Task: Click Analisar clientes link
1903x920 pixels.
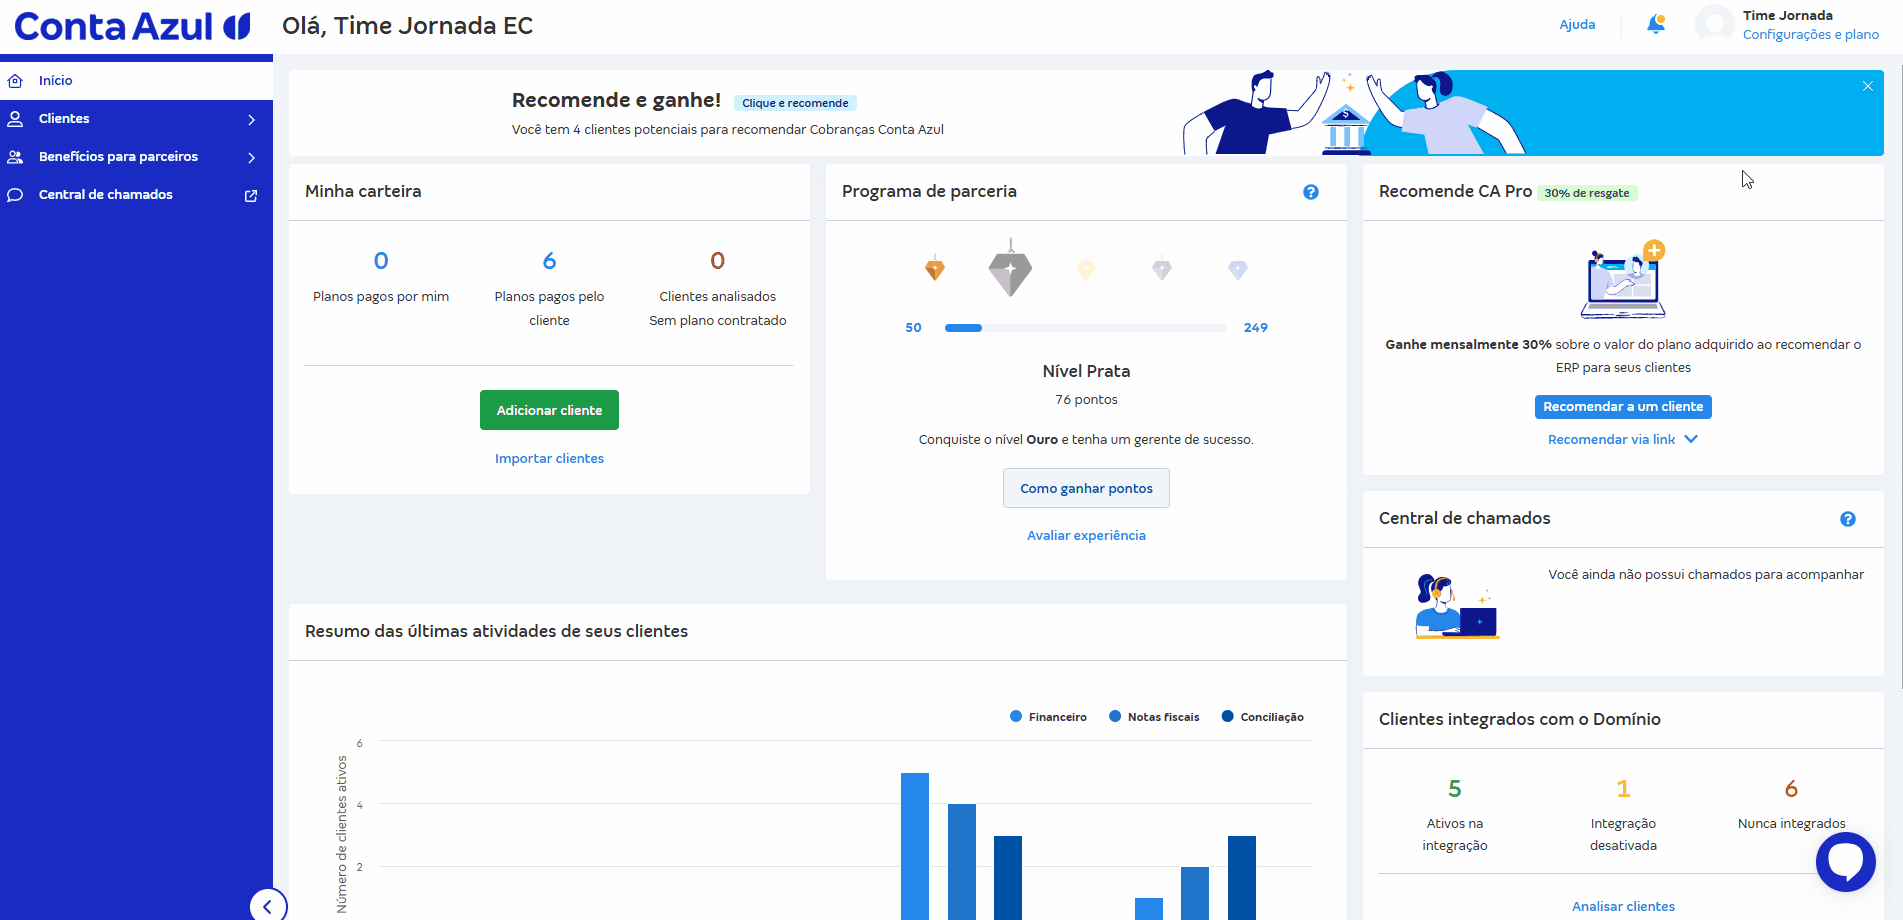Action: click(1623, 907)
